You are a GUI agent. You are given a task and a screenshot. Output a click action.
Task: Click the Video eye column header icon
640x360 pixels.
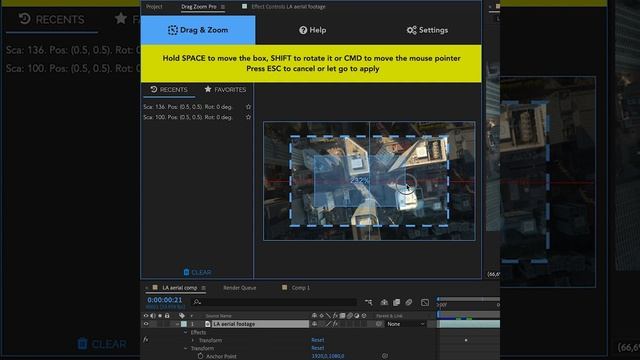[x=146, y=316]
